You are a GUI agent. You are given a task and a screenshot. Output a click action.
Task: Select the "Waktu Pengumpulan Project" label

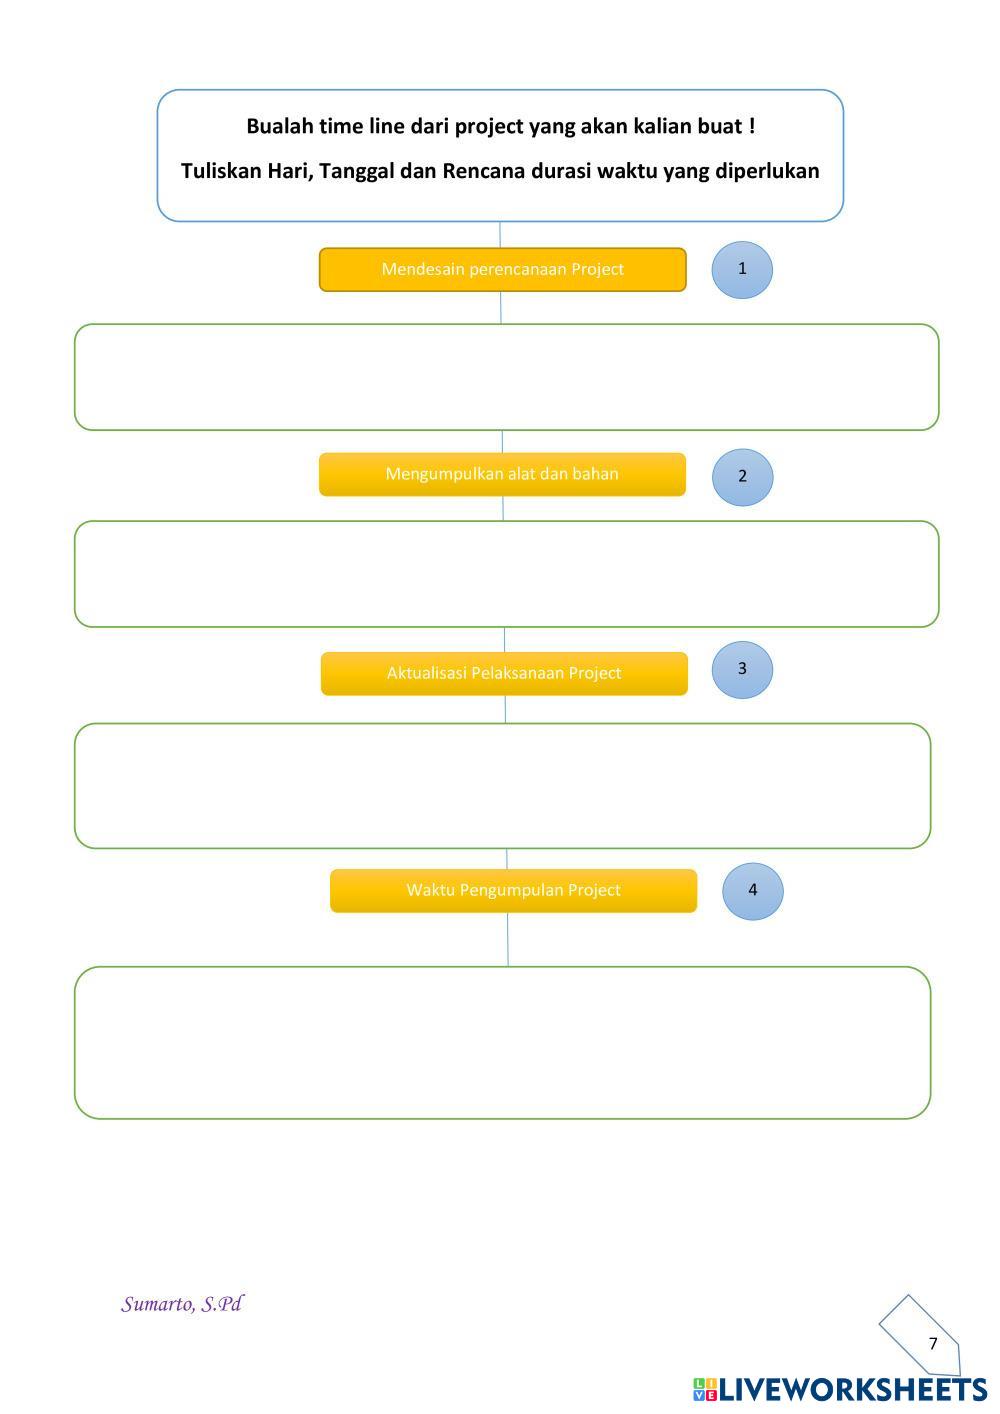pyautogui.click(x=513, y=890)
